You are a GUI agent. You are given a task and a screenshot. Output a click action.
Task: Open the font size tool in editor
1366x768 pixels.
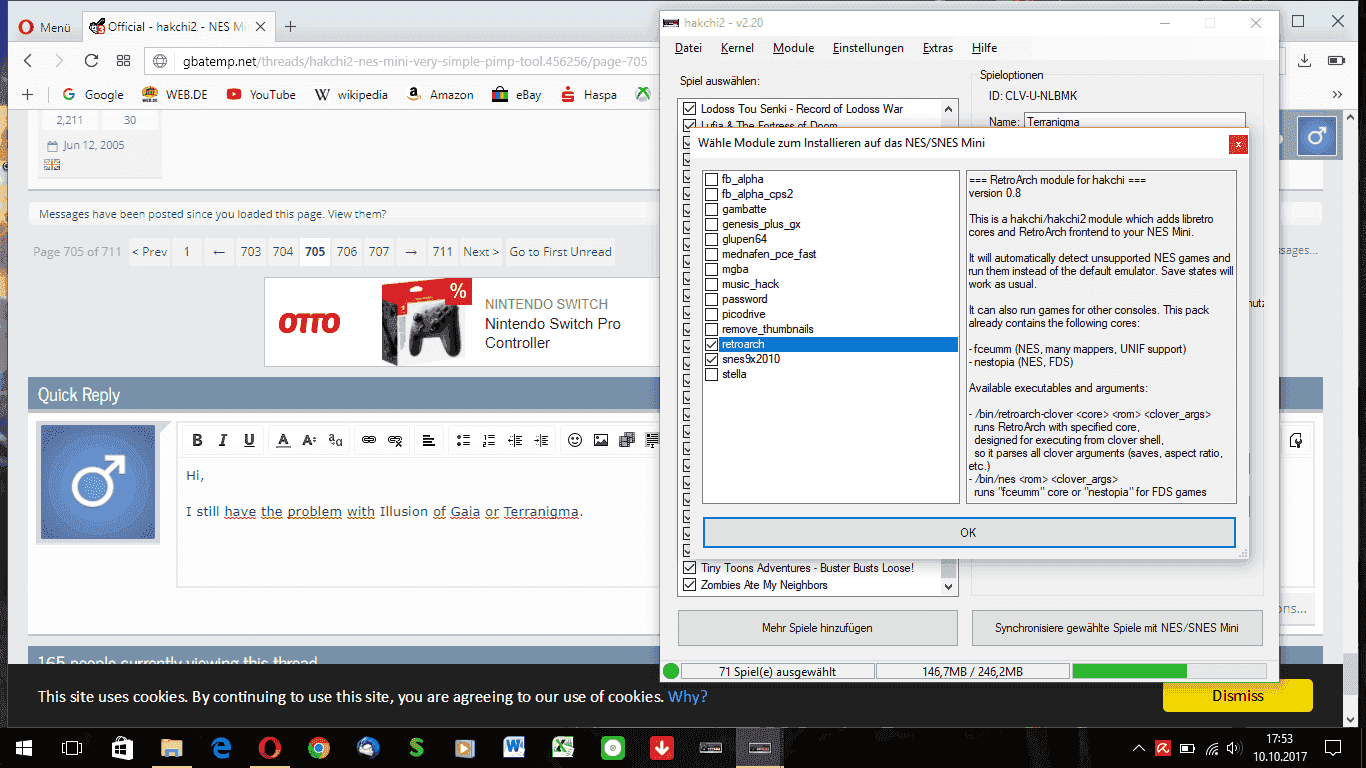tap(310, 440)
